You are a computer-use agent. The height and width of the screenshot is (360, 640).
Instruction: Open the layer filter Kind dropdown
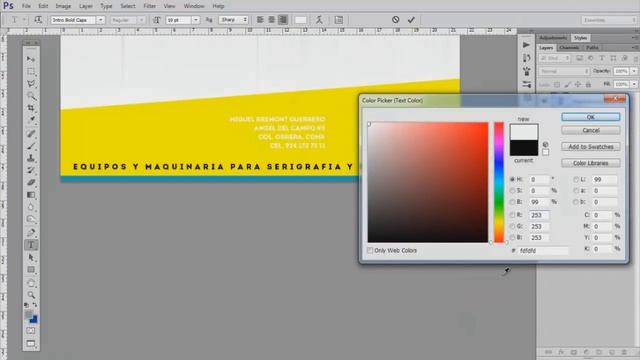point(554,58)
